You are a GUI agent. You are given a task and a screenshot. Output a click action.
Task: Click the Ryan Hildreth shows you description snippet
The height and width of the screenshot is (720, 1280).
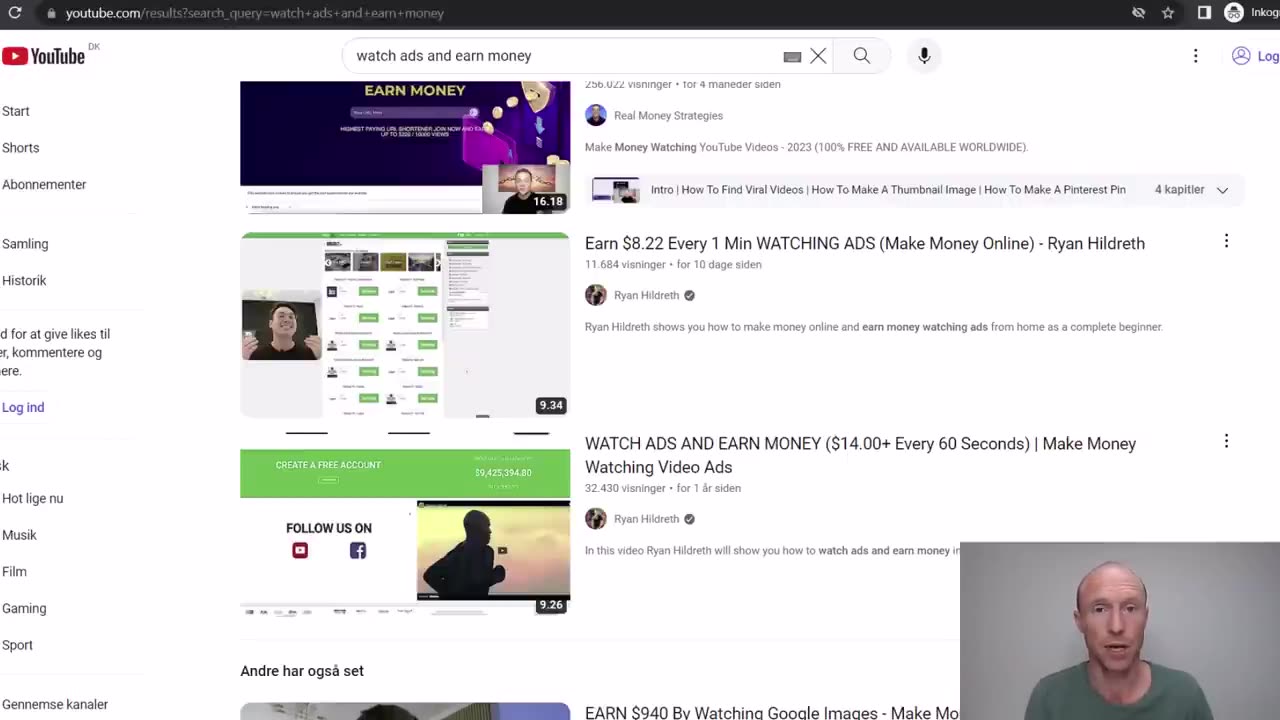coord(873,327)
